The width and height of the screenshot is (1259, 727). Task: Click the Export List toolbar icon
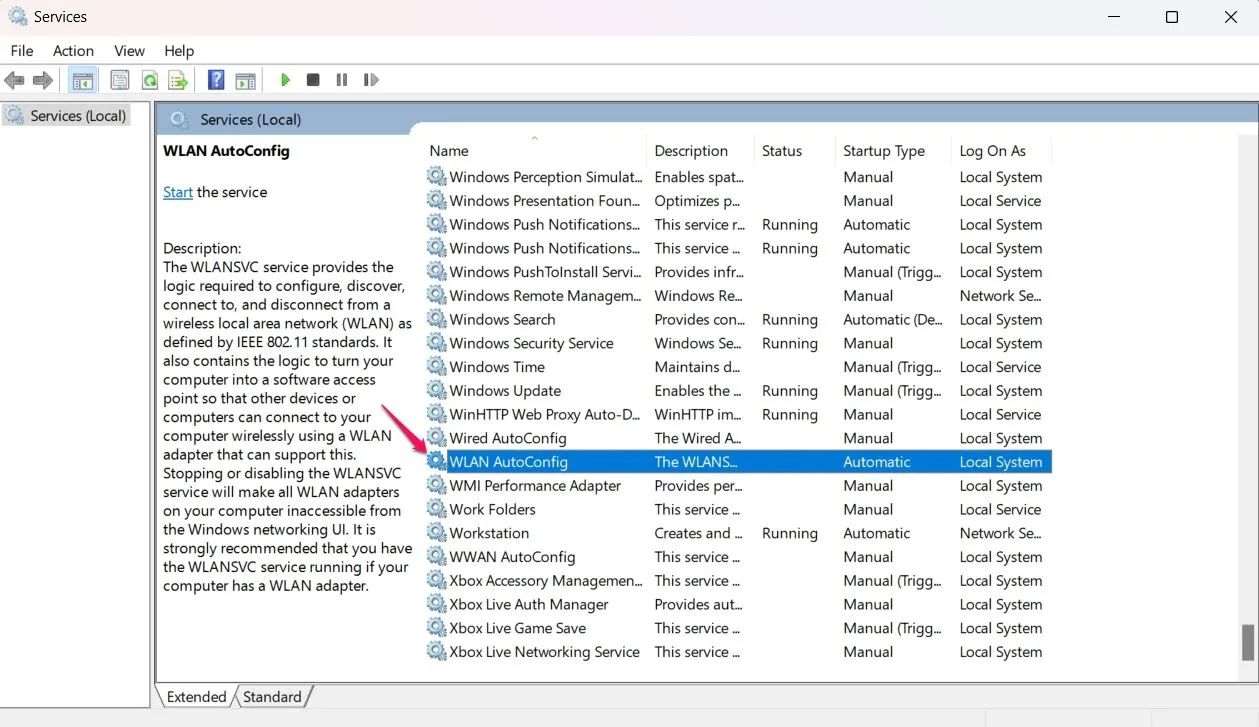tap(178, 80)
